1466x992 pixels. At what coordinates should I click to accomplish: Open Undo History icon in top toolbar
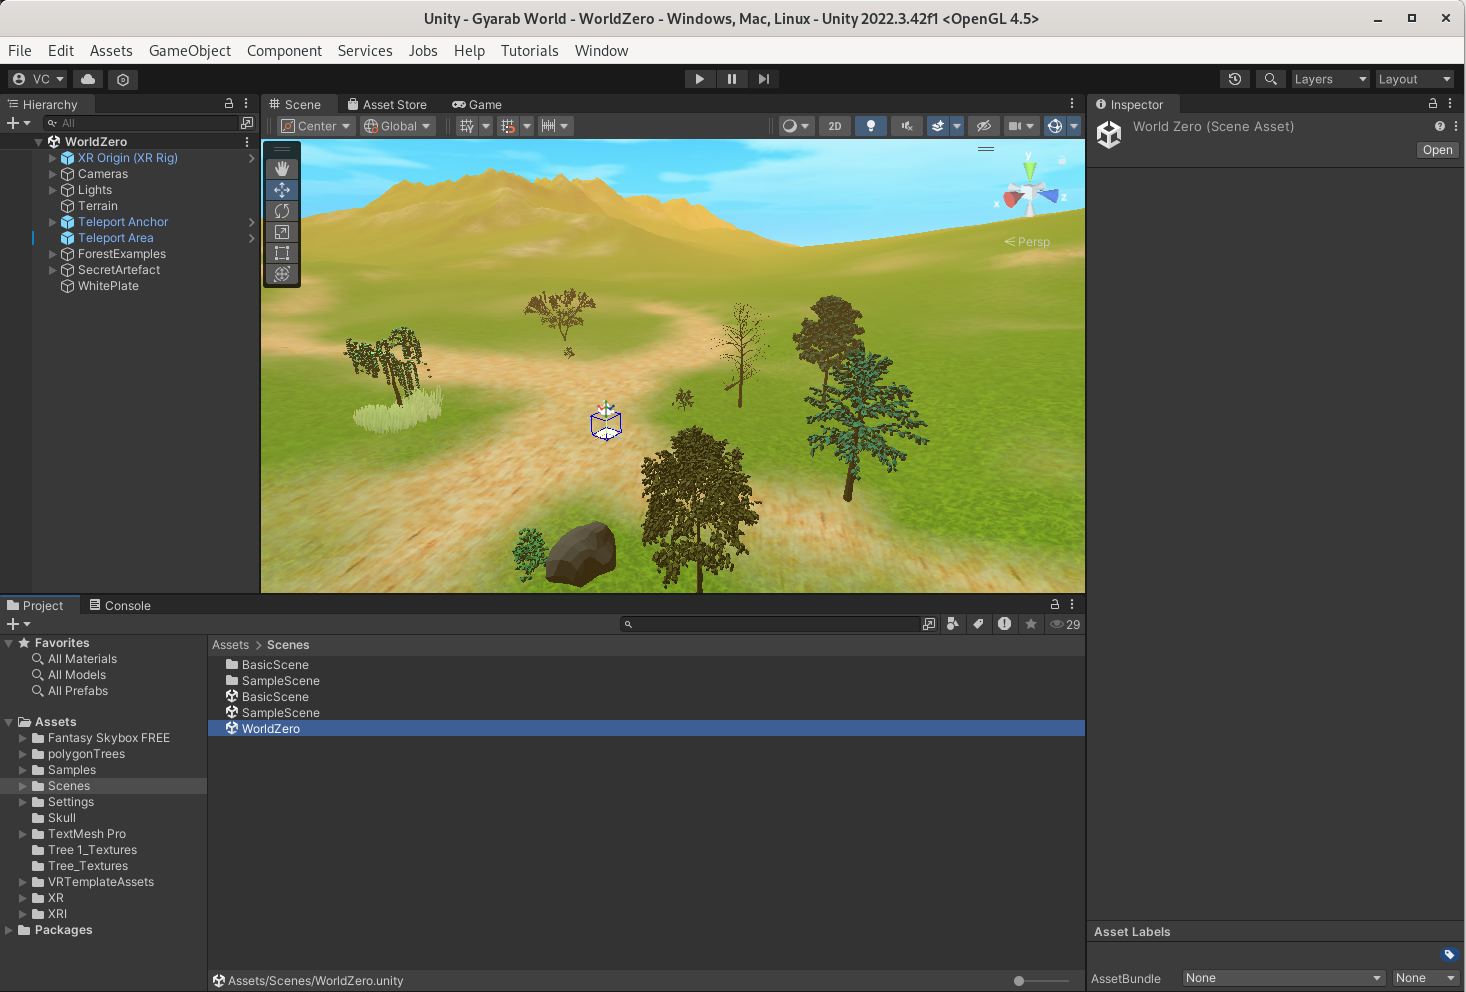point(1235,79)
